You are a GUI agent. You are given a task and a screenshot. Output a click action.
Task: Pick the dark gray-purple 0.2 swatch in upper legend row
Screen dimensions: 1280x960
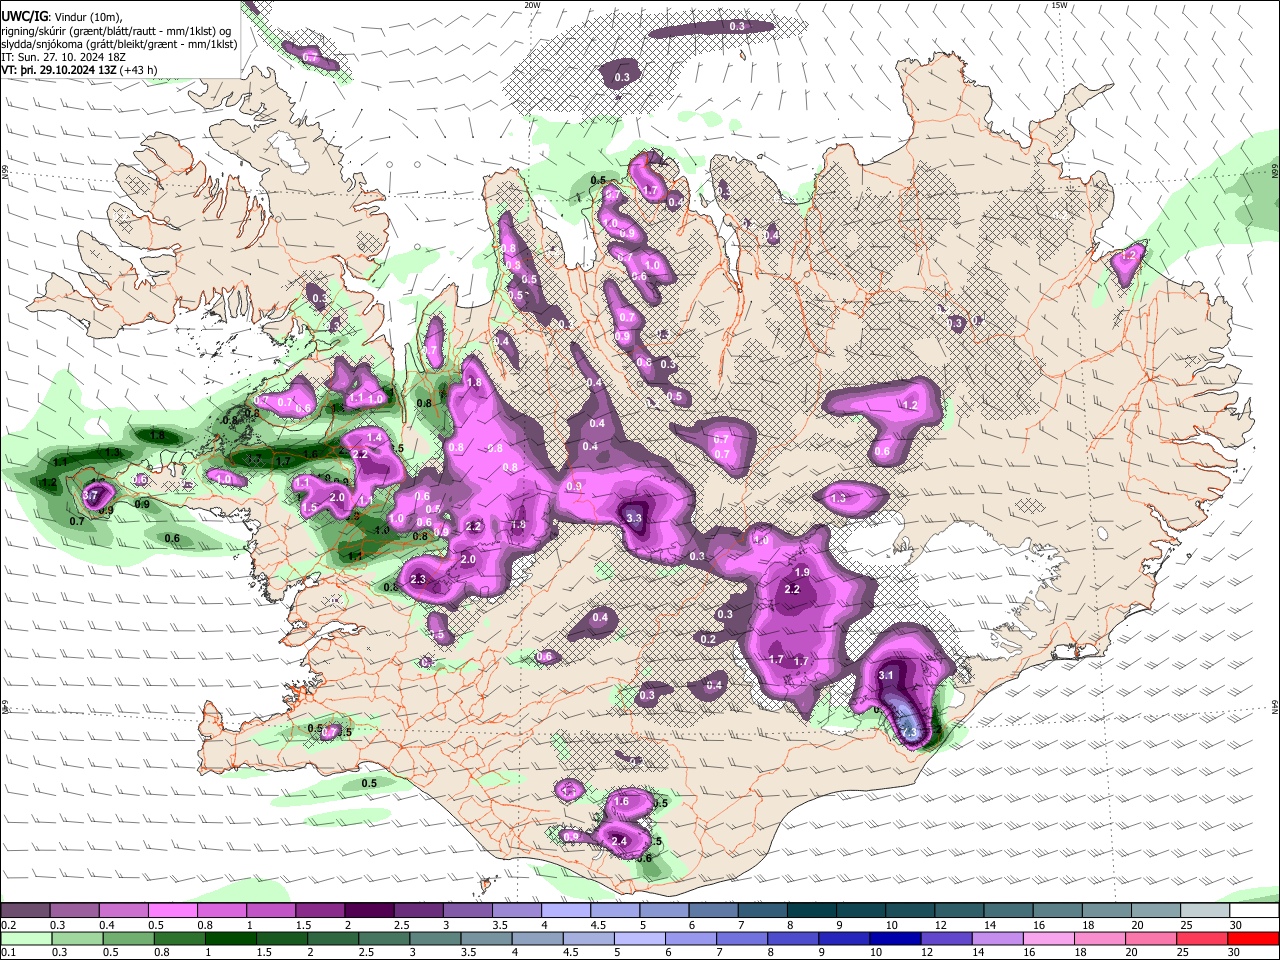point(25,911)
